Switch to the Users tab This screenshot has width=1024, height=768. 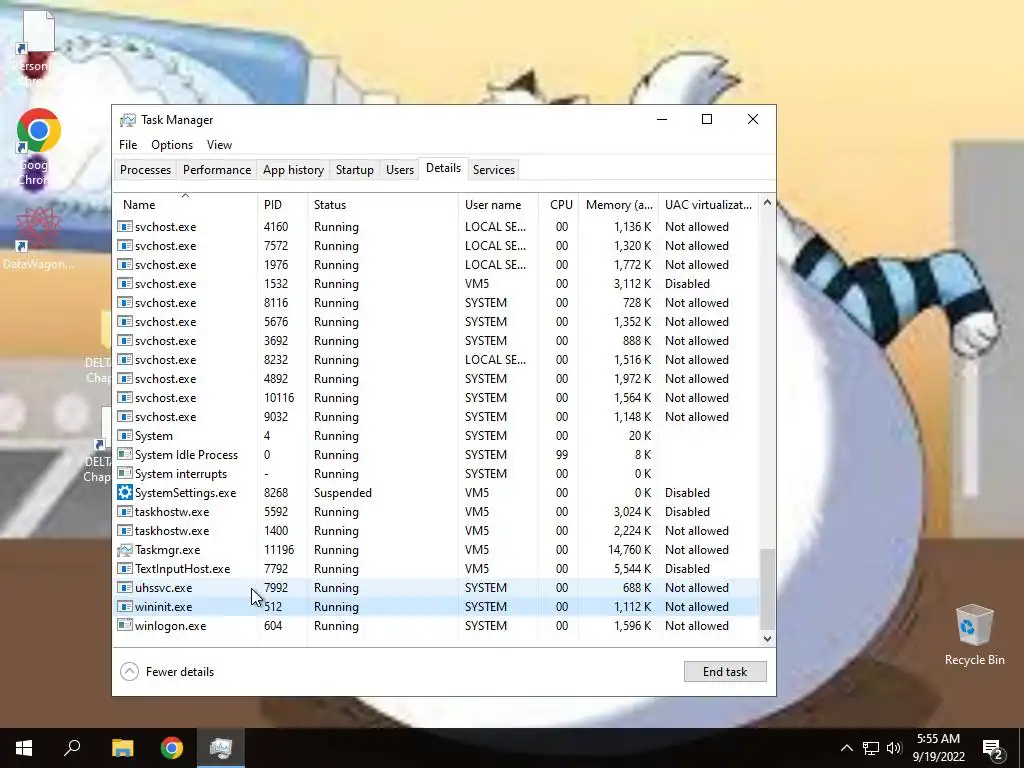[400, 170]
